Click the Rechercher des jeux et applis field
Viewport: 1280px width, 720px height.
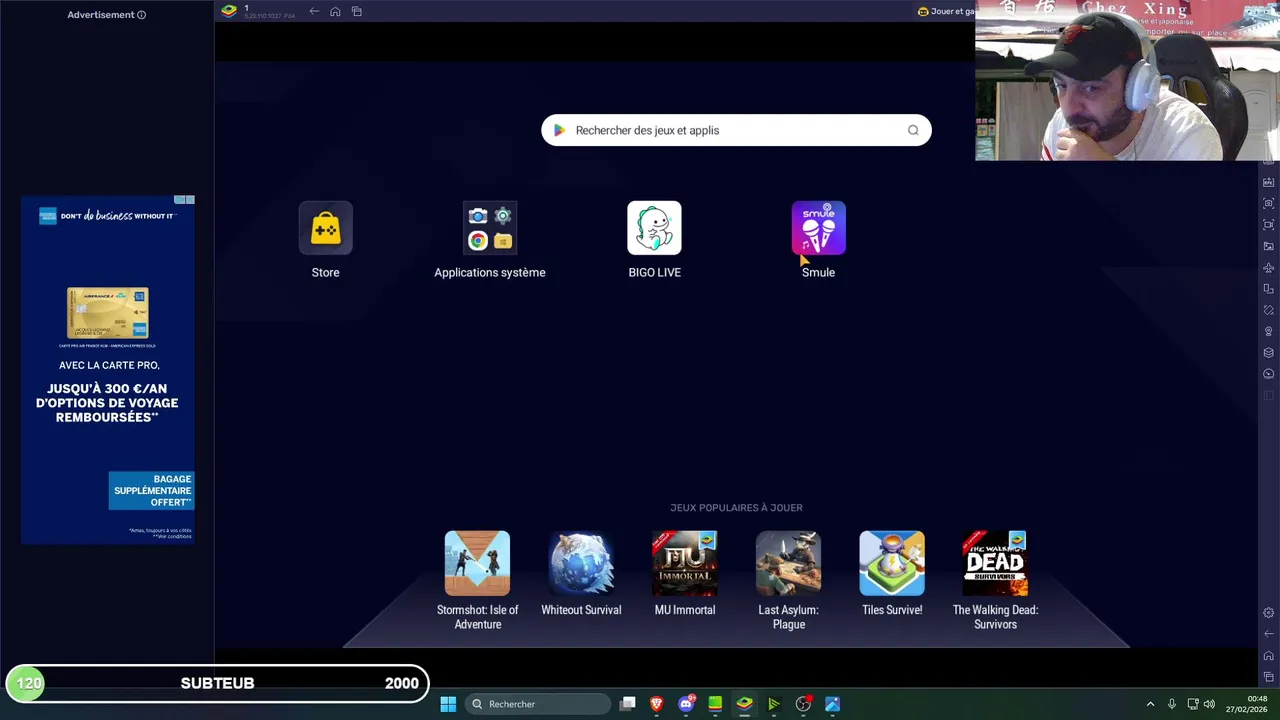tap(736, 130)
